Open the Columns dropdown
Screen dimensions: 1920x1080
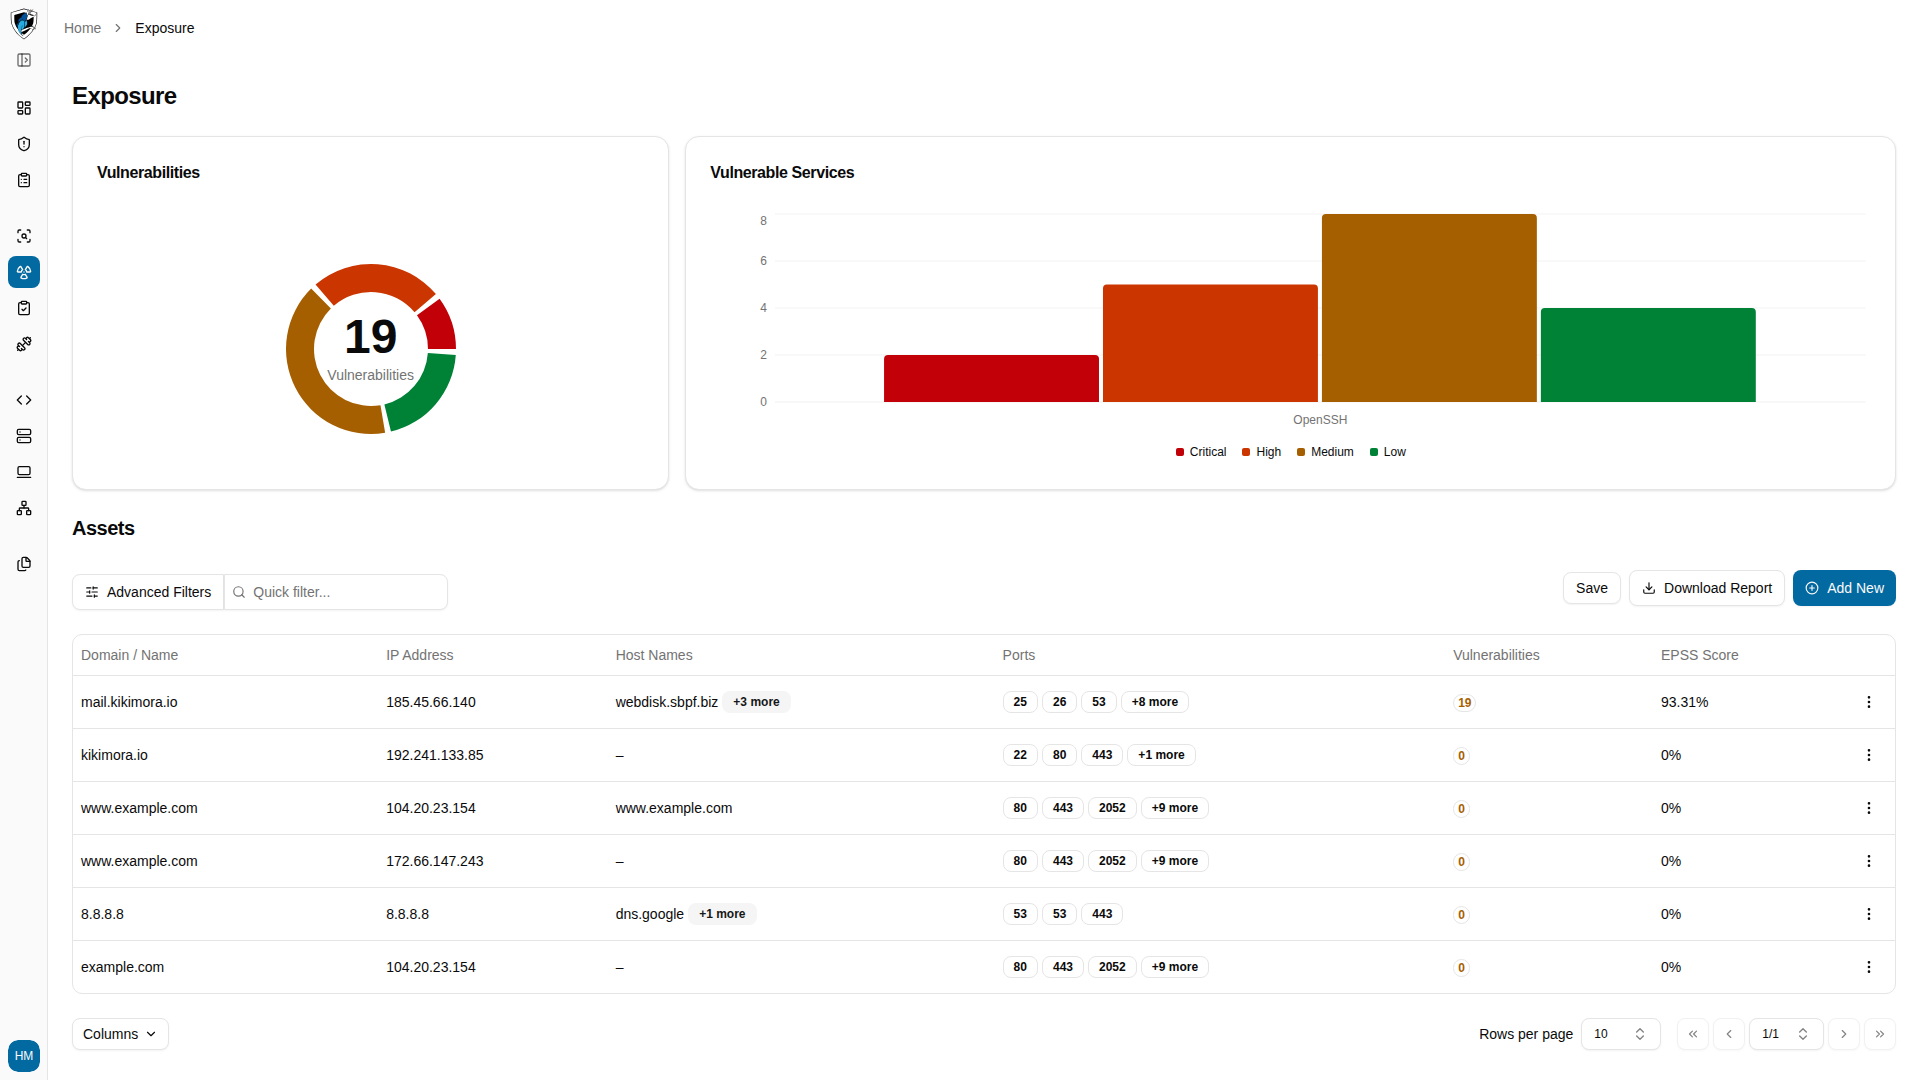pos(120,1034)
